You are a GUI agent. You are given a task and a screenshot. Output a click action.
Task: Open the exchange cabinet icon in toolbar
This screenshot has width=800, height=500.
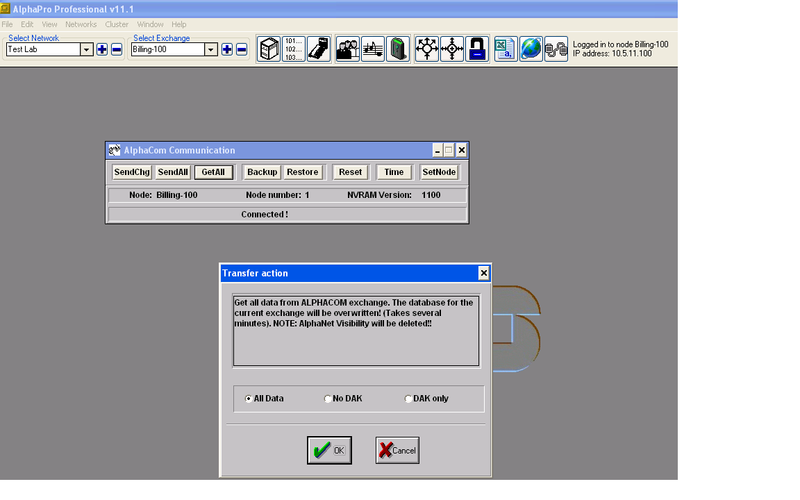pos(269,49)
